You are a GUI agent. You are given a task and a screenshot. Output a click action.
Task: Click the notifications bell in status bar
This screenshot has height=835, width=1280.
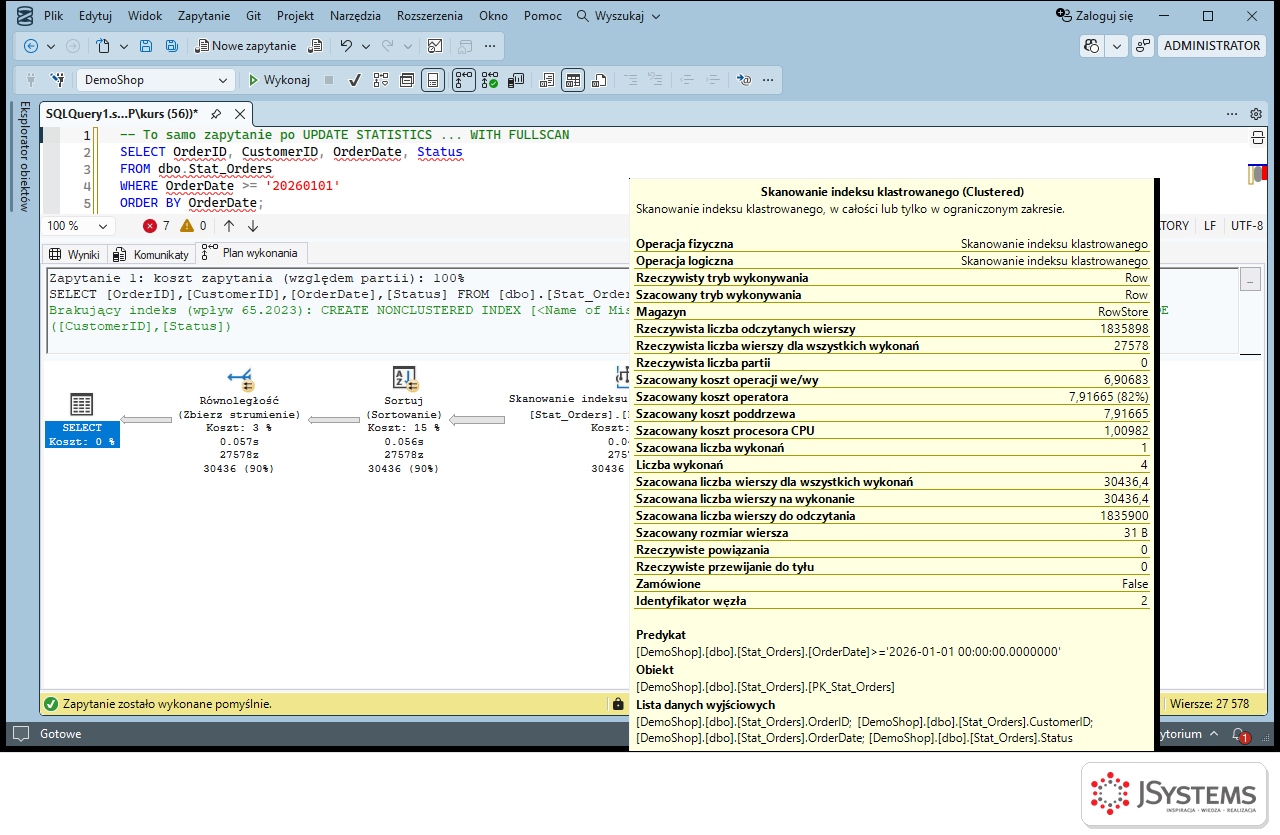[1239, 734]
